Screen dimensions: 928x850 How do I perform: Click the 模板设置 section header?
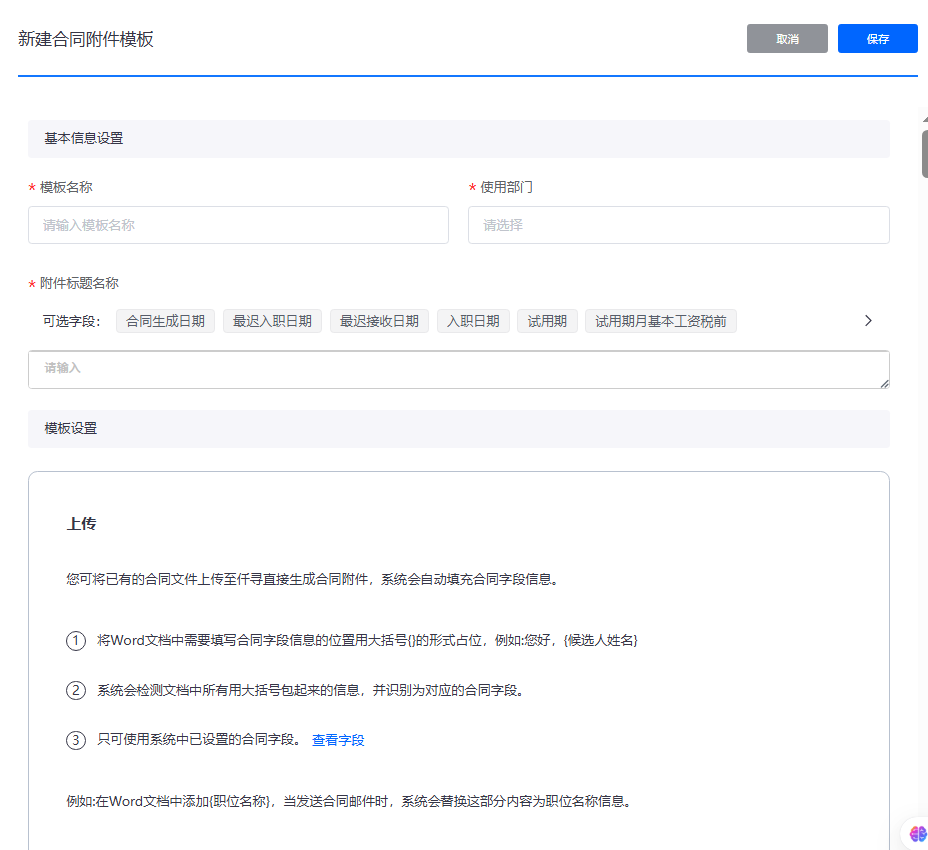(x=459, y=429)
